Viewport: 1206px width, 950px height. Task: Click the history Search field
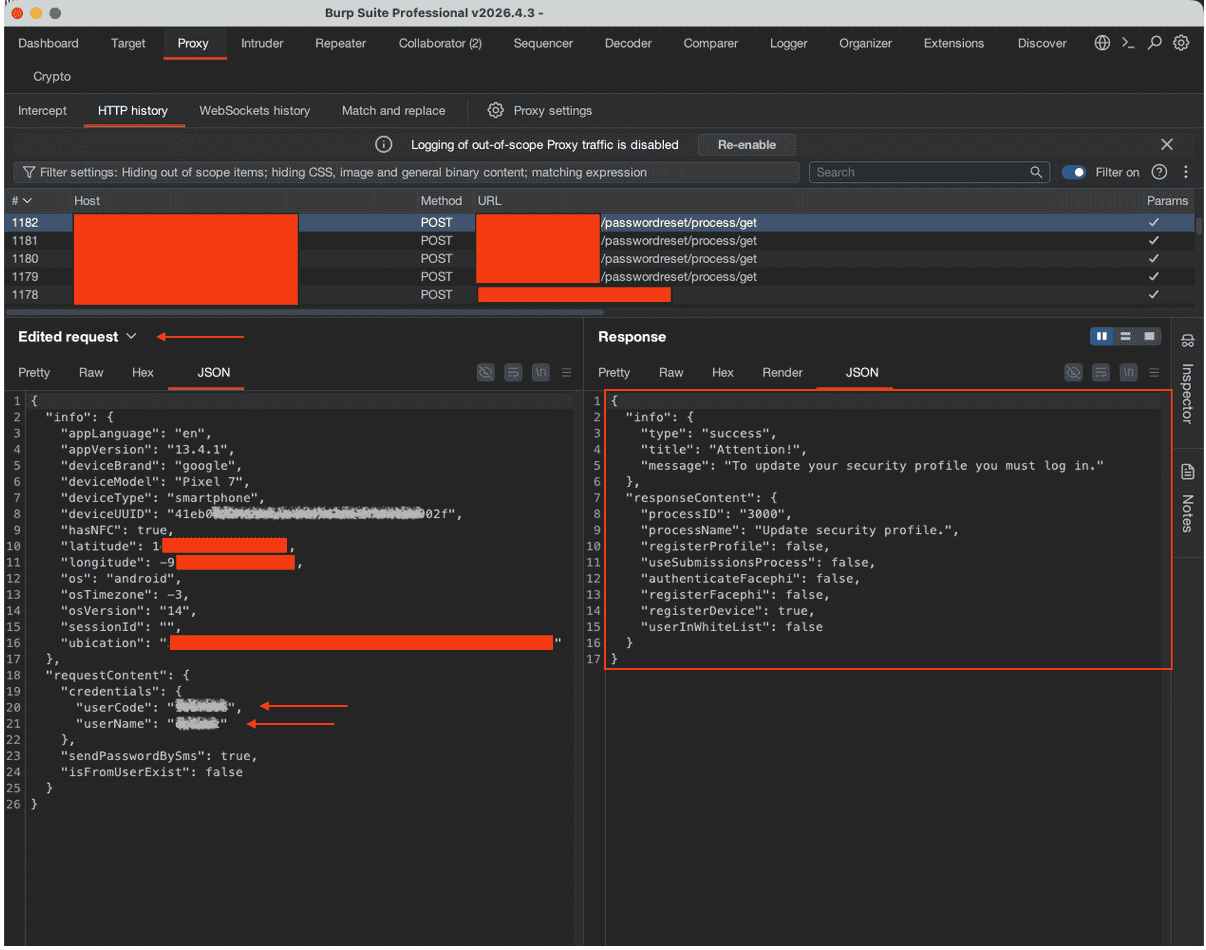(x=929, y=172)
